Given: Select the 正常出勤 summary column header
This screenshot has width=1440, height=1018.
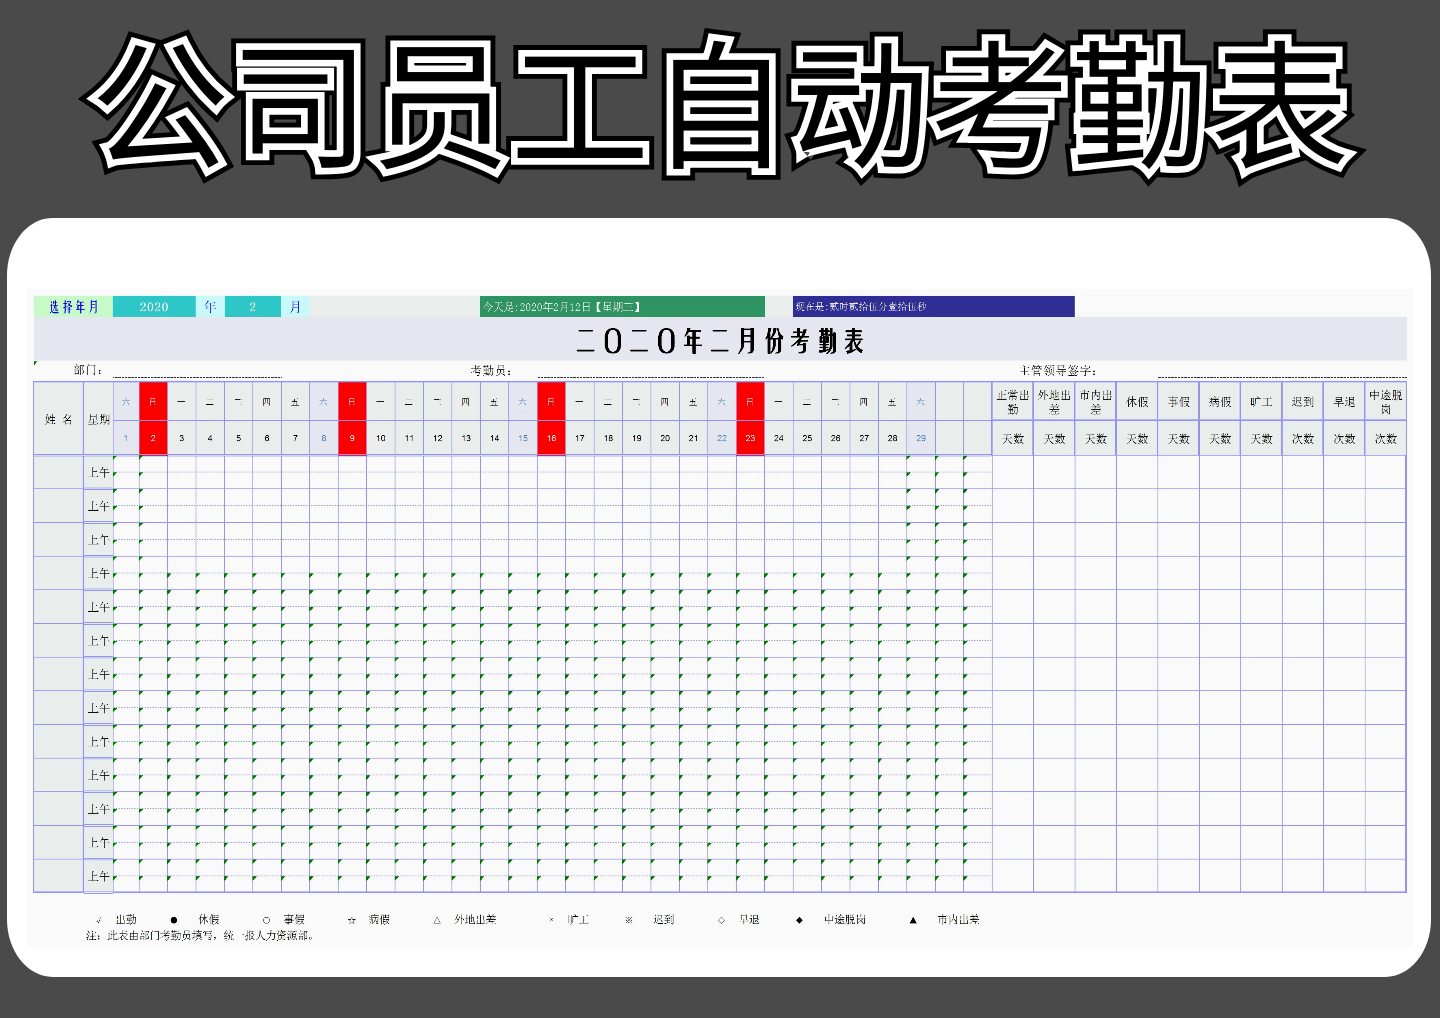Looking at the screenshot, I should click(1013, 402).
